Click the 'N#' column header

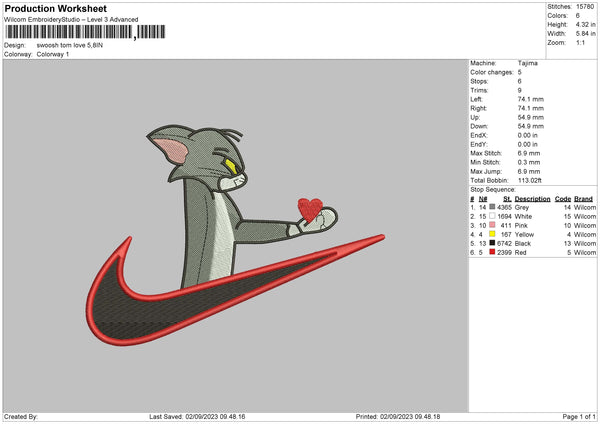483,199
